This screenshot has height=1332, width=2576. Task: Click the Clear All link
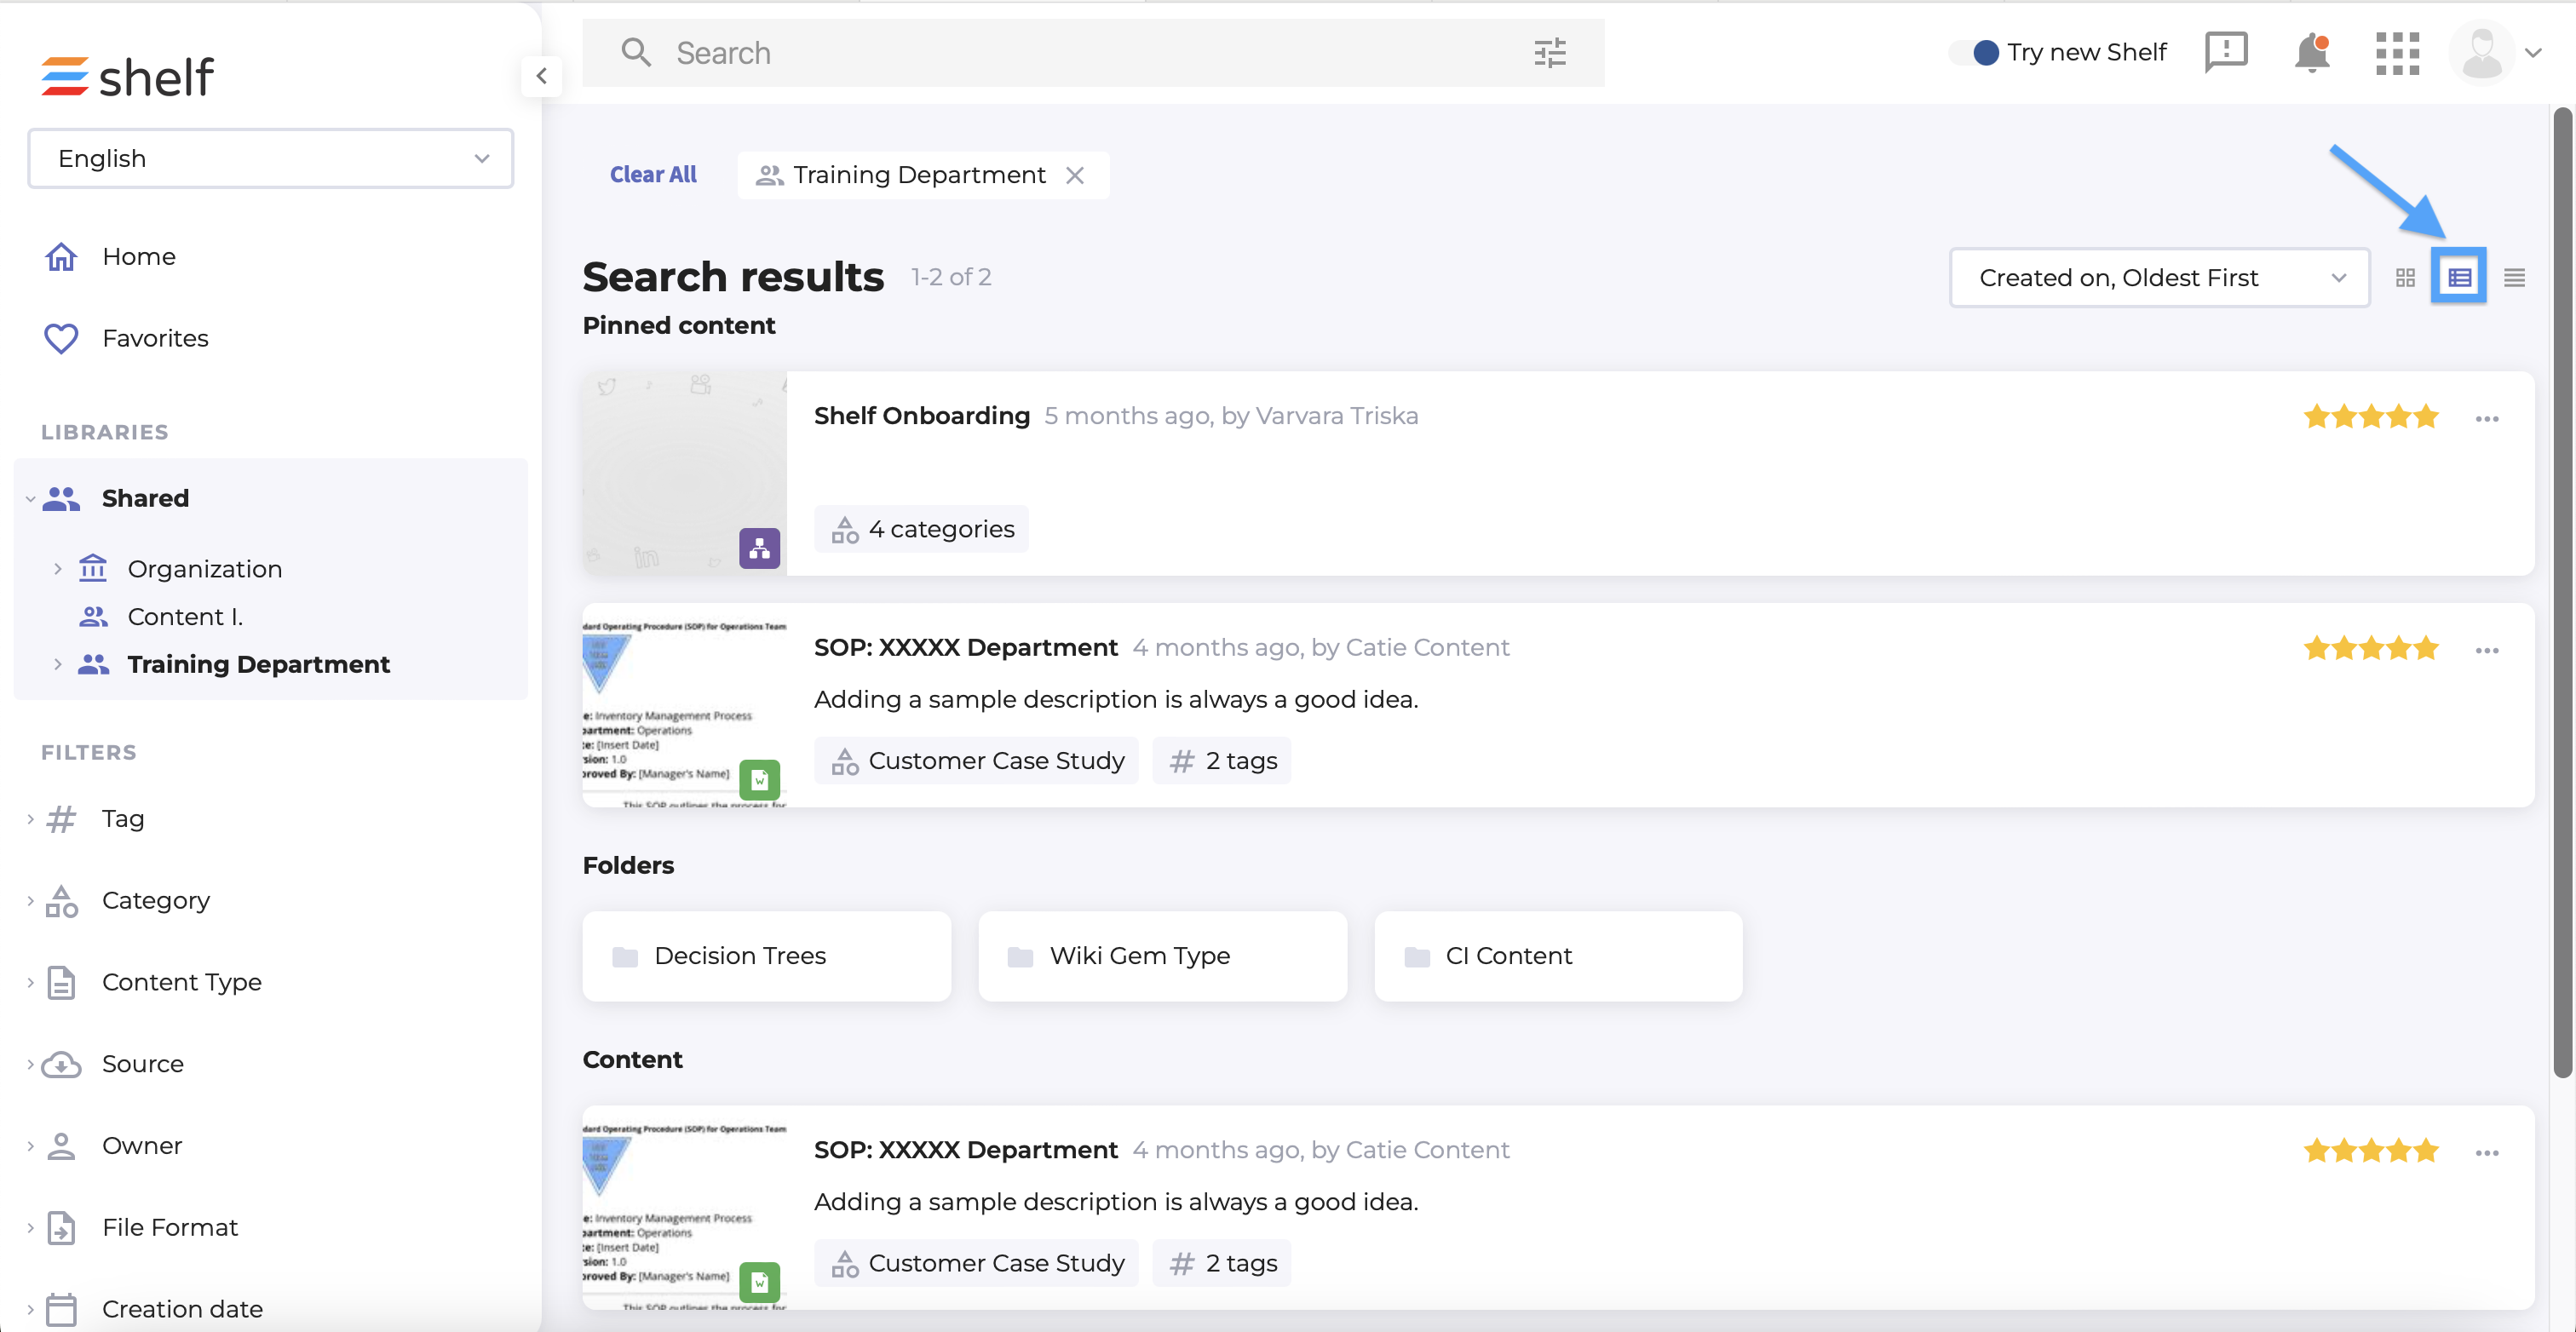pos(653,175)
